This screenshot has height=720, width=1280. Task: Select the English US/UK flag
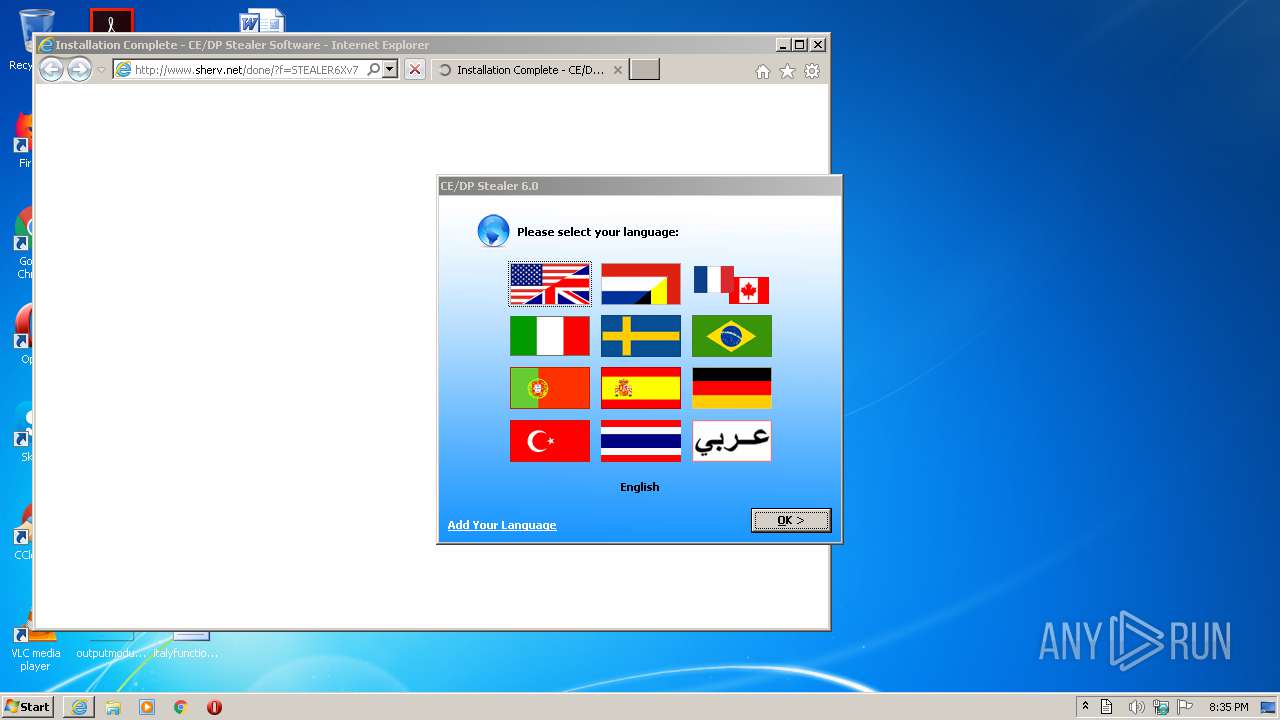[550, 284]
